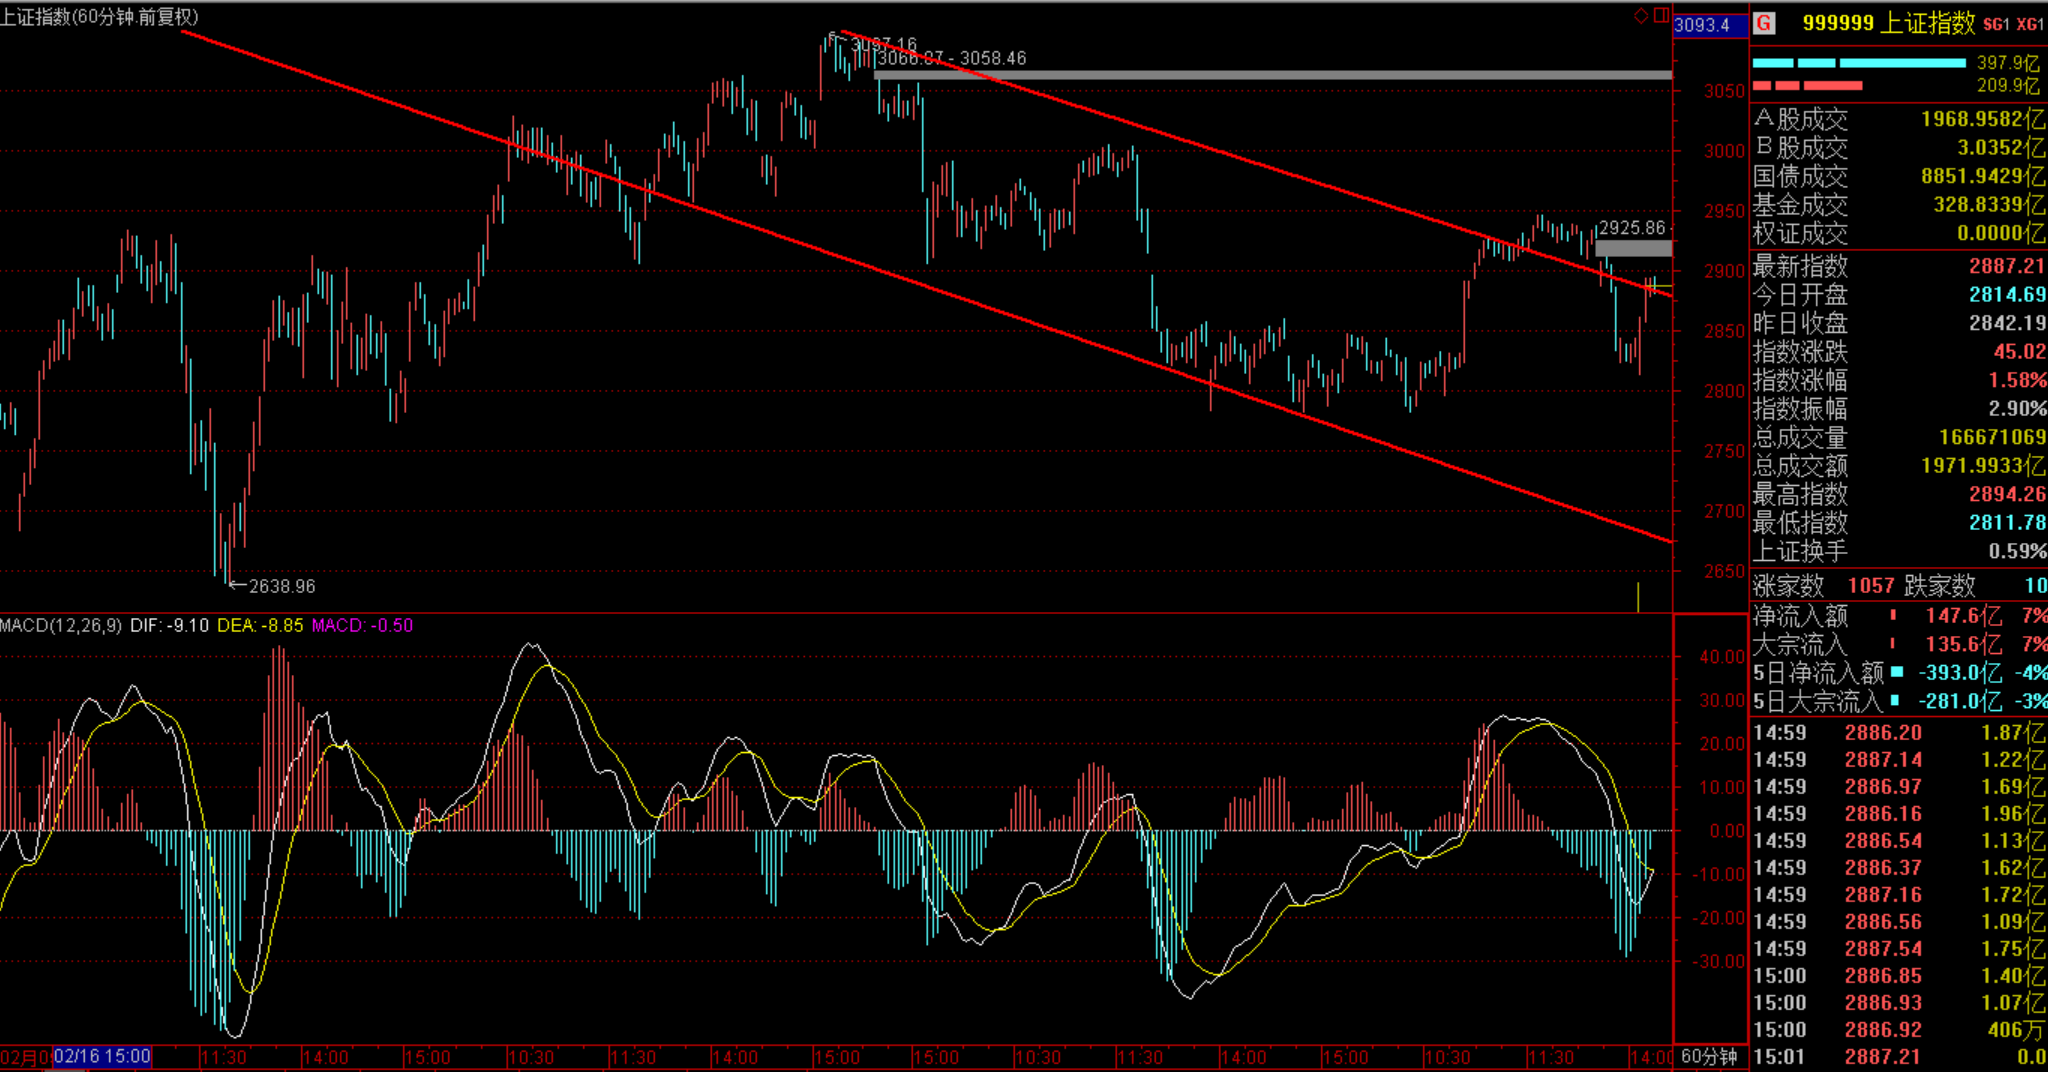Click the 5日大宗流入 -281.0亿 row

(x=1899, y=702)
